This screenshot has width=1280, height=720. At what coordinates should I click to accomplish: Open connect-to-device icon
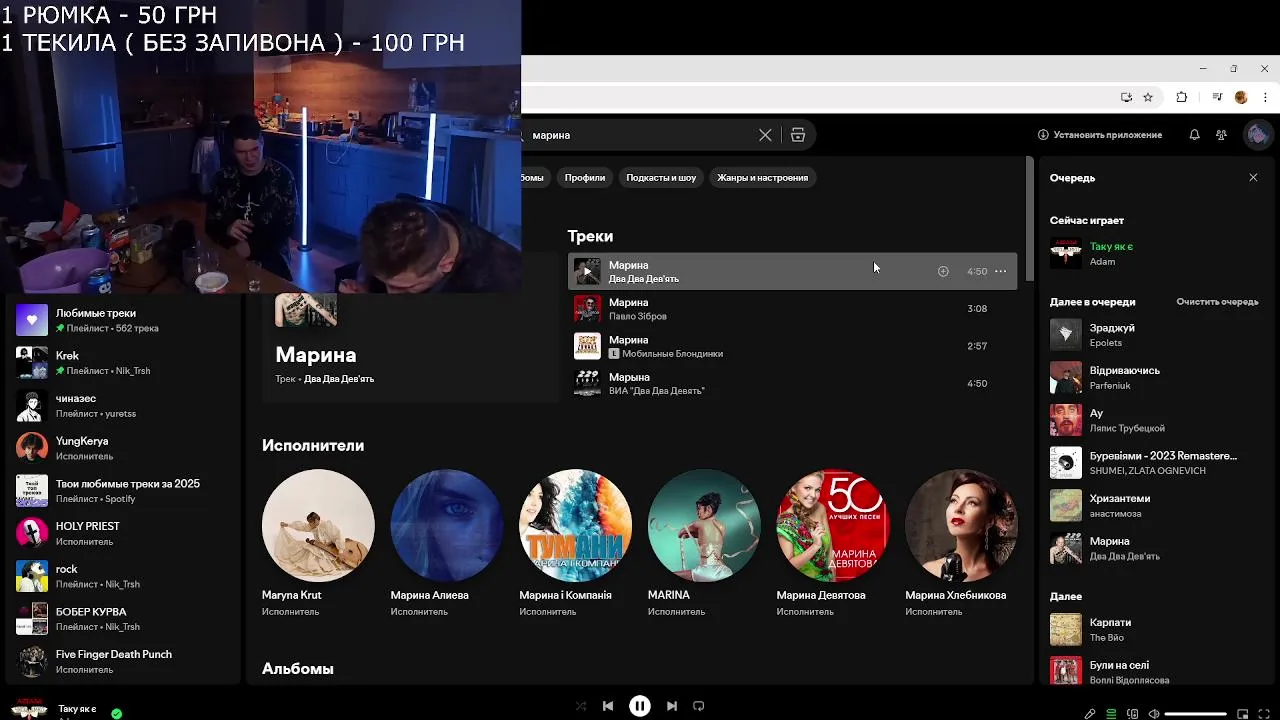click(1133, 714)
